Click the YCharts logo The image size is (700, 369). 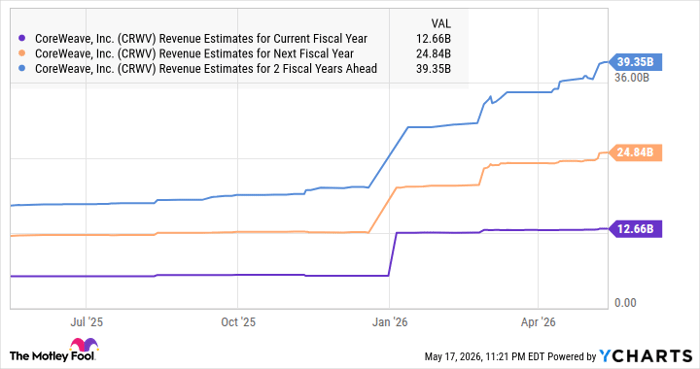coord(646,356)
